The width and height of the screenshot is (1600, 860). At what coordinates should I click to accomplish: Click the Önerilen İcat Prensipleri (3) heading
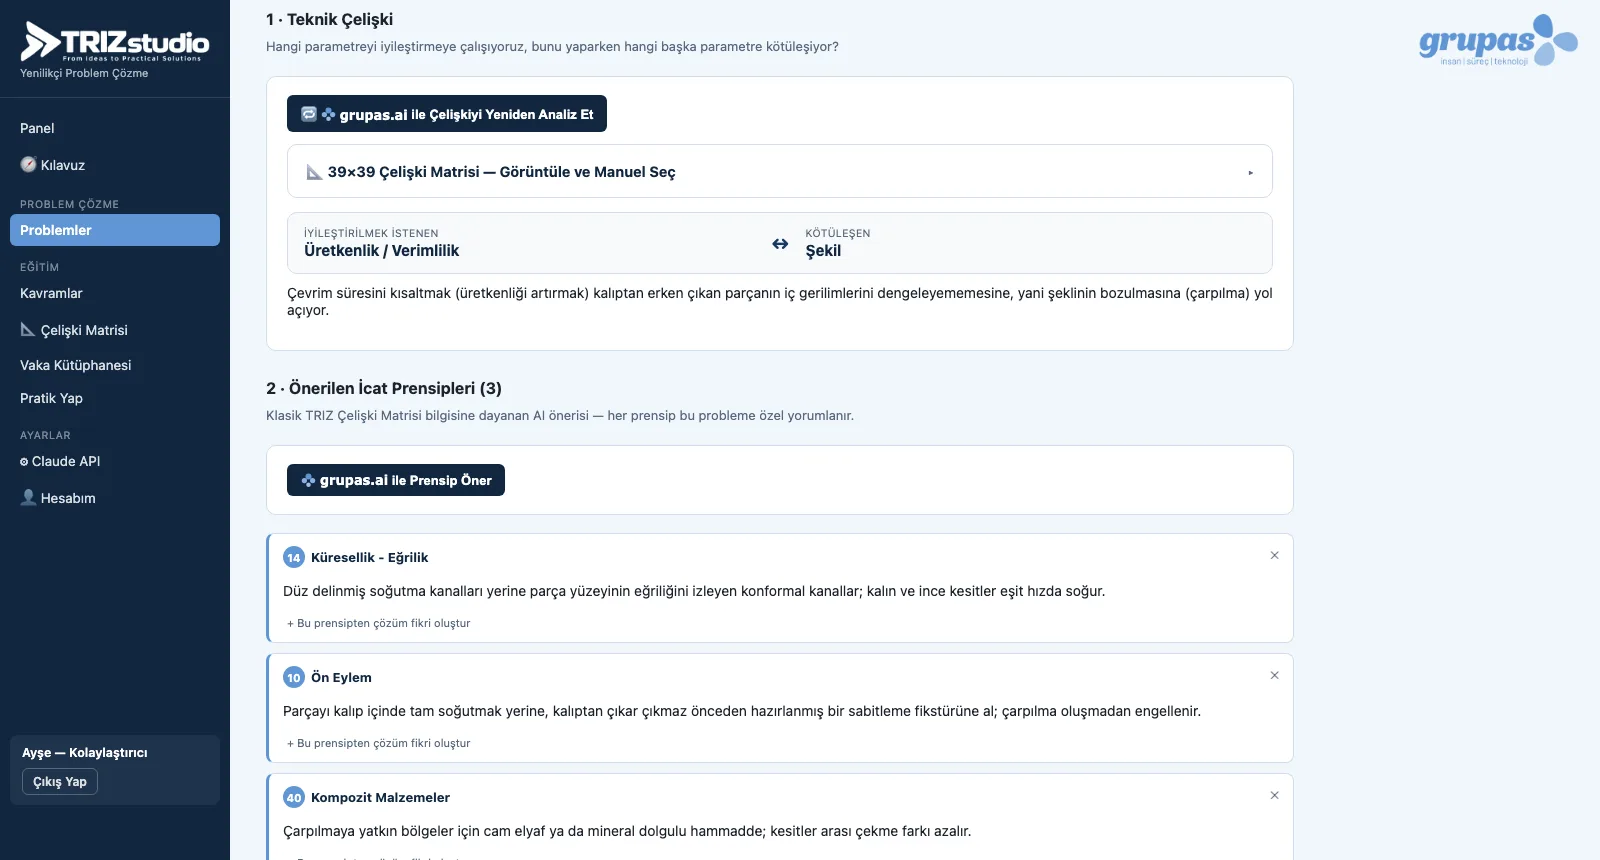point(384,388)
